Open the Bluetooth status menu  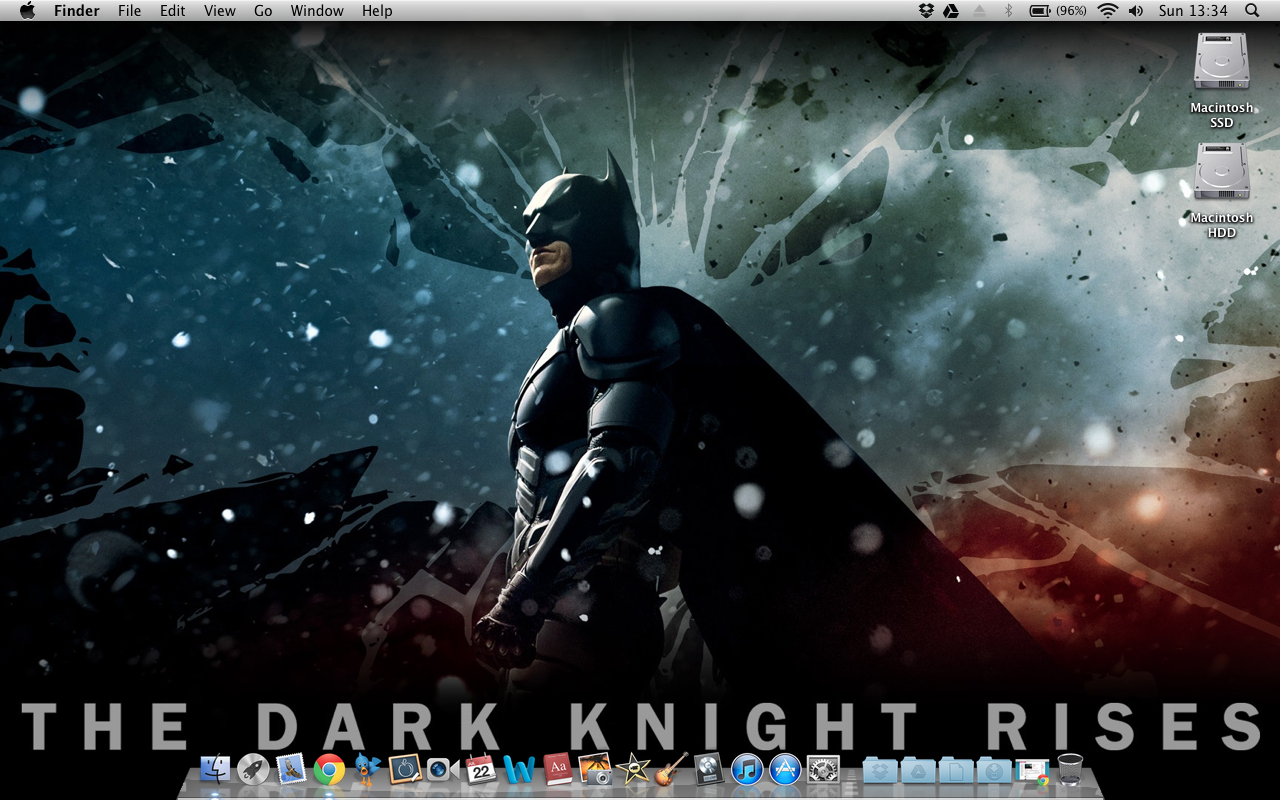(1008, 10)
